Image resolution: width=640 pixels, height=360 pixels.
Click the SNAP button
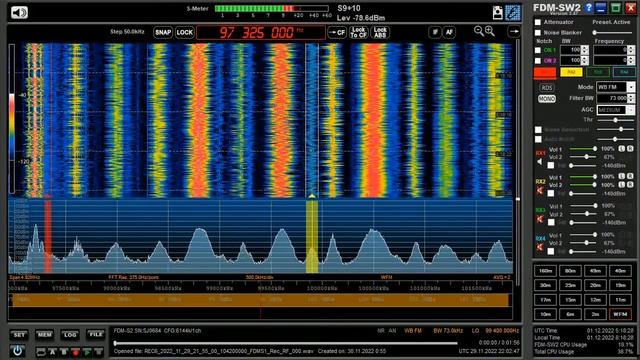point(163,33)
